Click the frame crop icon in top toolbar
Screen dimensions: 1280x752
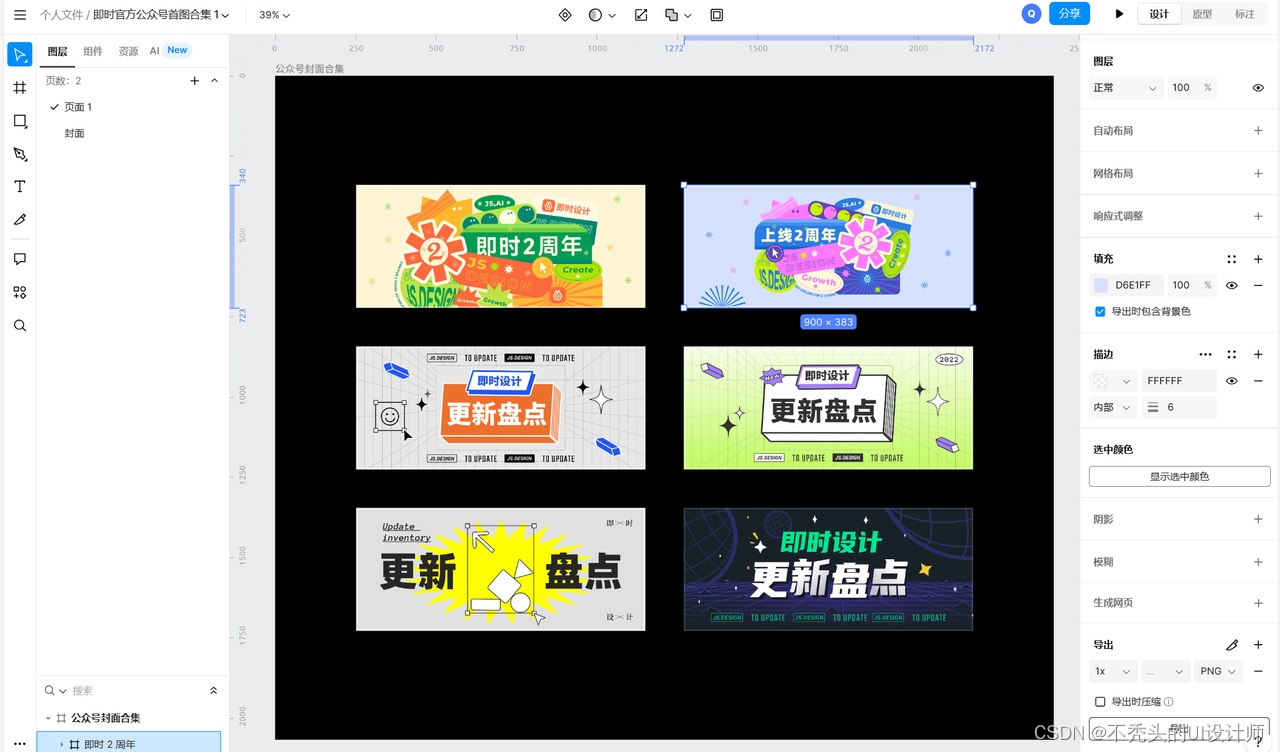(717, 15)
